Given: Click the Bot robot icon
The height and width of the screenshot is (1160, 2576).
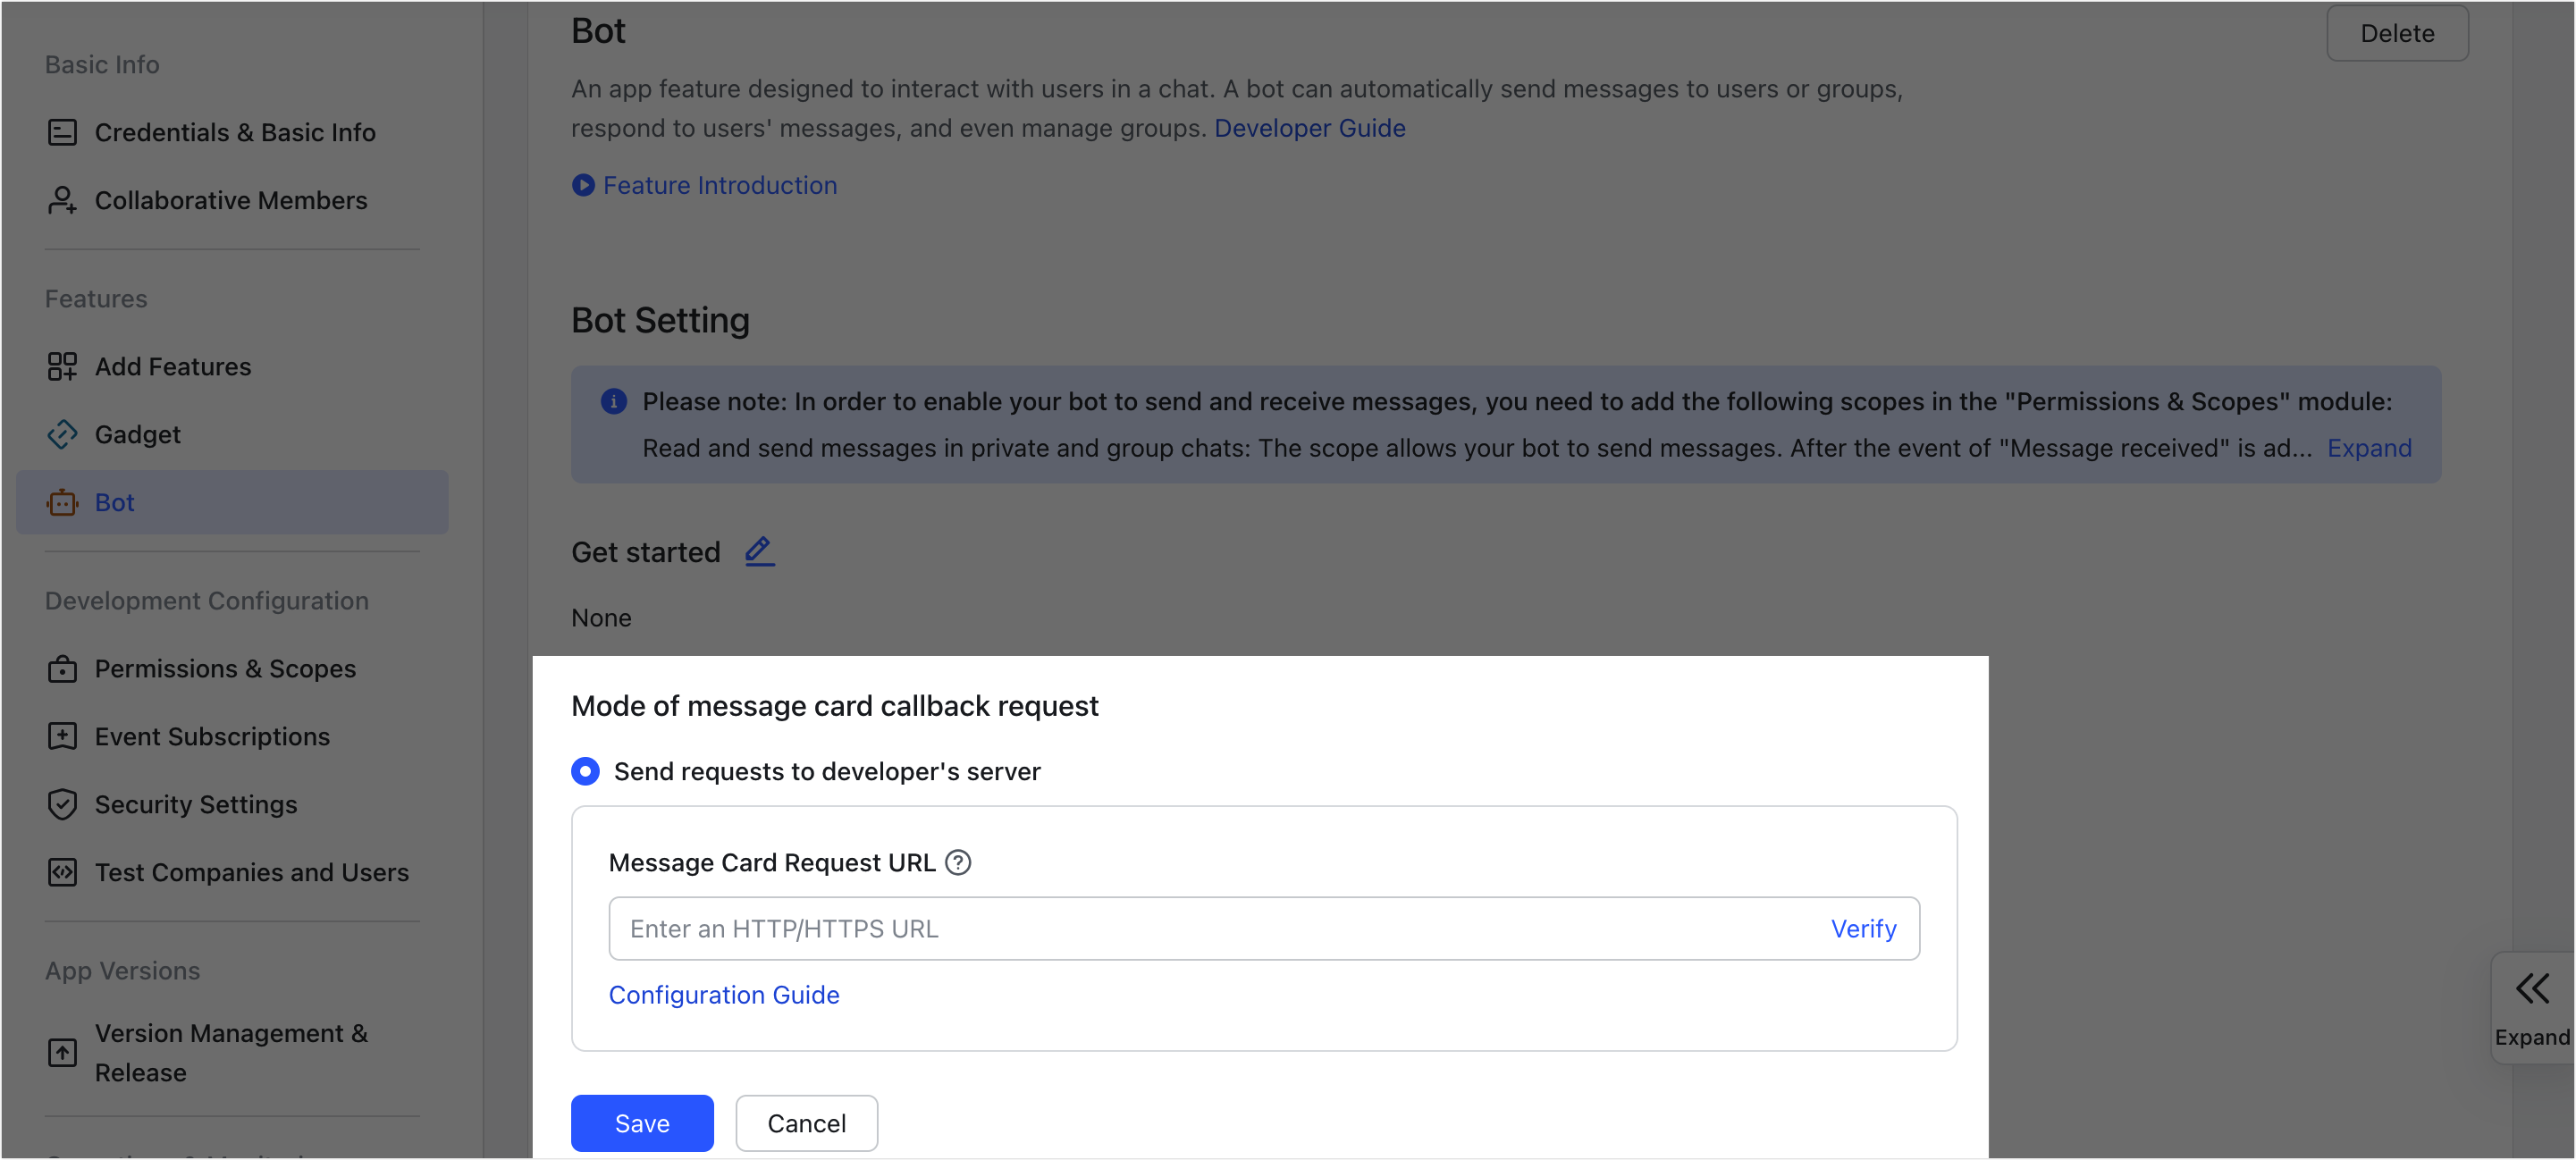Looking at the screenshot, I should 62,502.
